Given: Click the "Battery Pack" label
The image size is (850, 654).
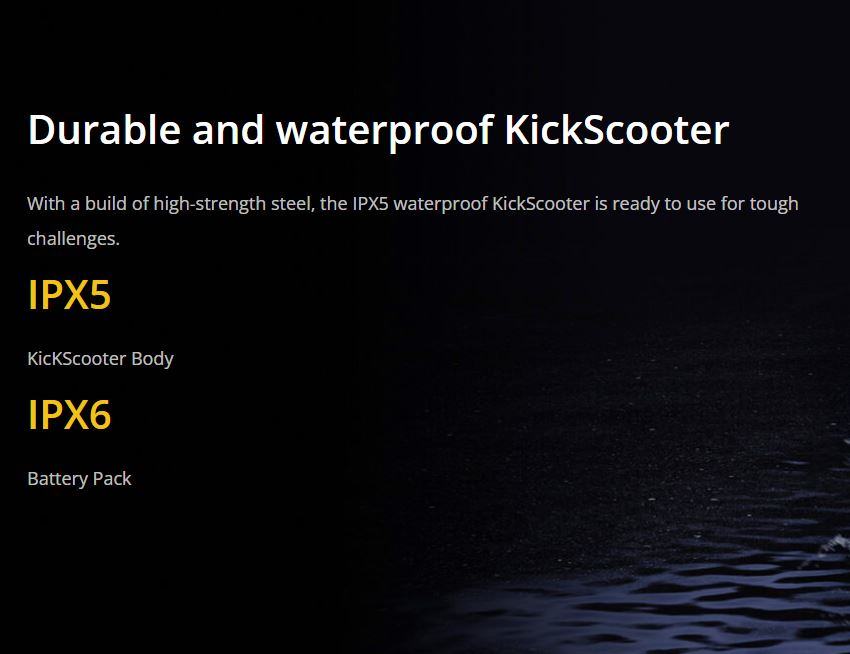Looking at the screenshot, I should (x=79, y=479).
